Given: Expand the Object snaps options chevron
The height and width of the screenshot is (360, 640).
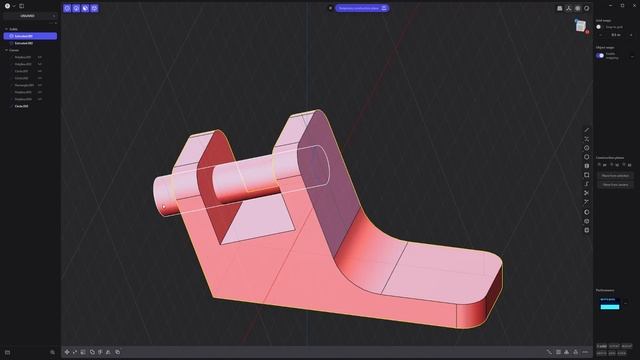Looking at the screenshot, I should (632, 56).
